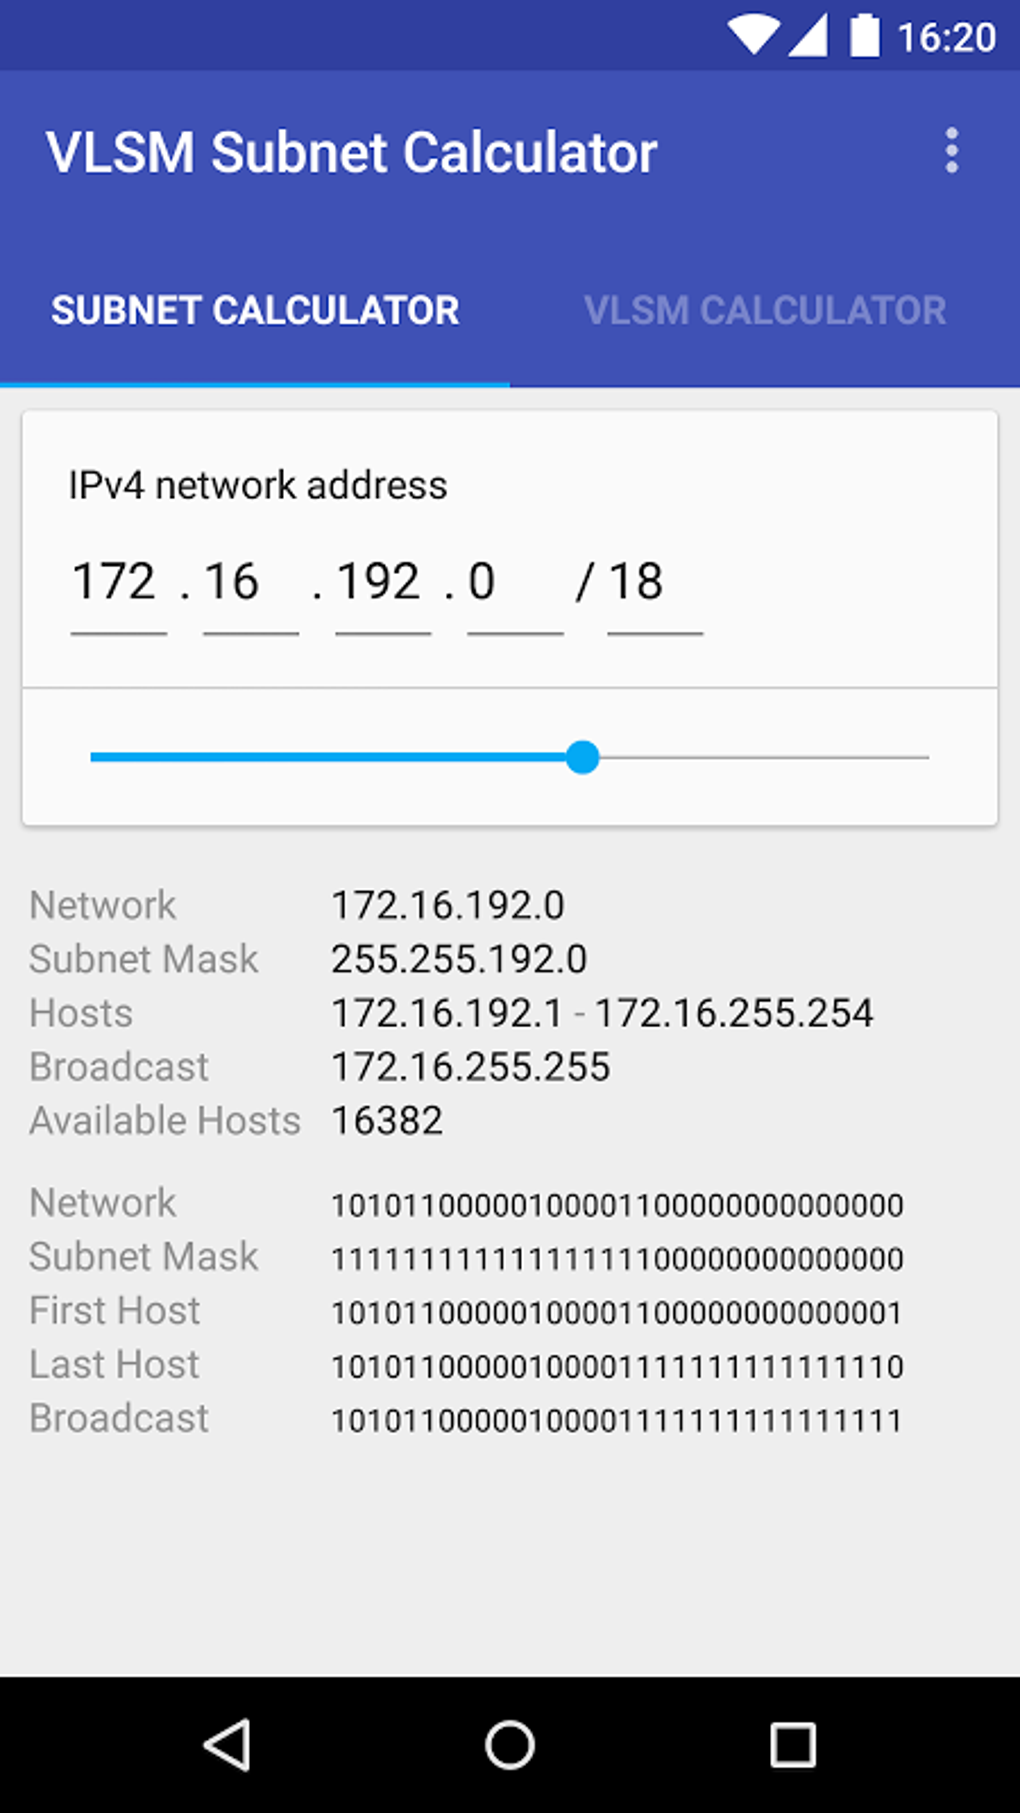Tap the prefix length field 18
1020x1813 pixels.
[x=654, y=583]
